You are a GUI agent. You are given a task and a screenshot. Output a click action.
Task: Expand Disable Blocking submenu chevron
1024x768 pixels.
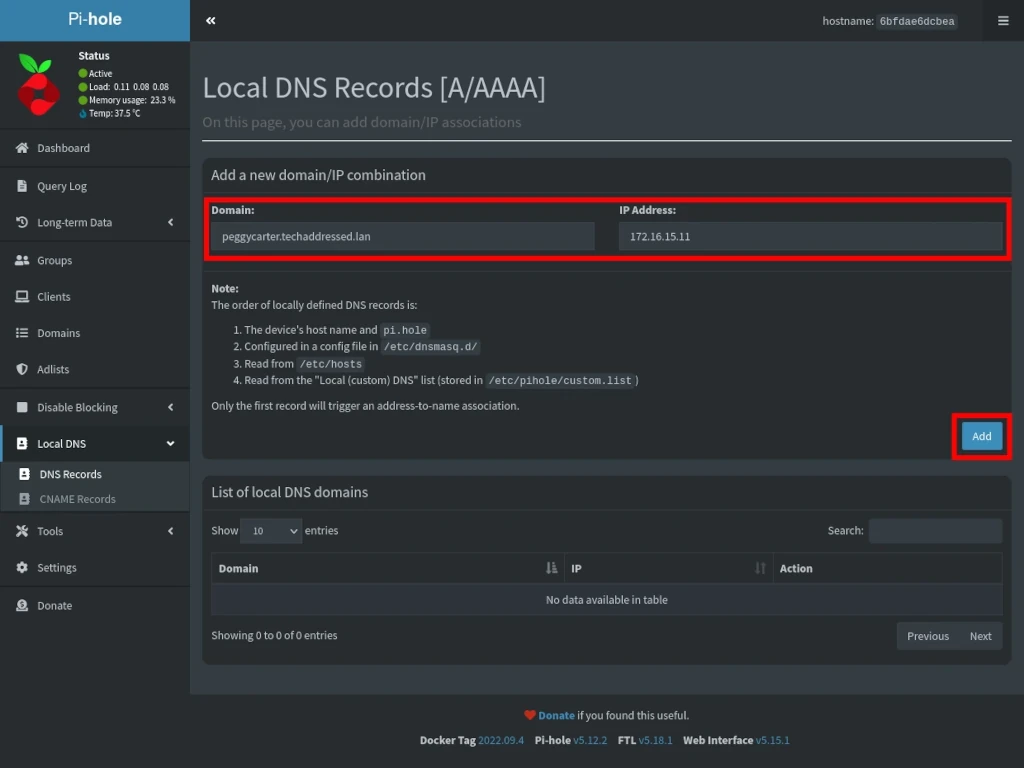170,407
